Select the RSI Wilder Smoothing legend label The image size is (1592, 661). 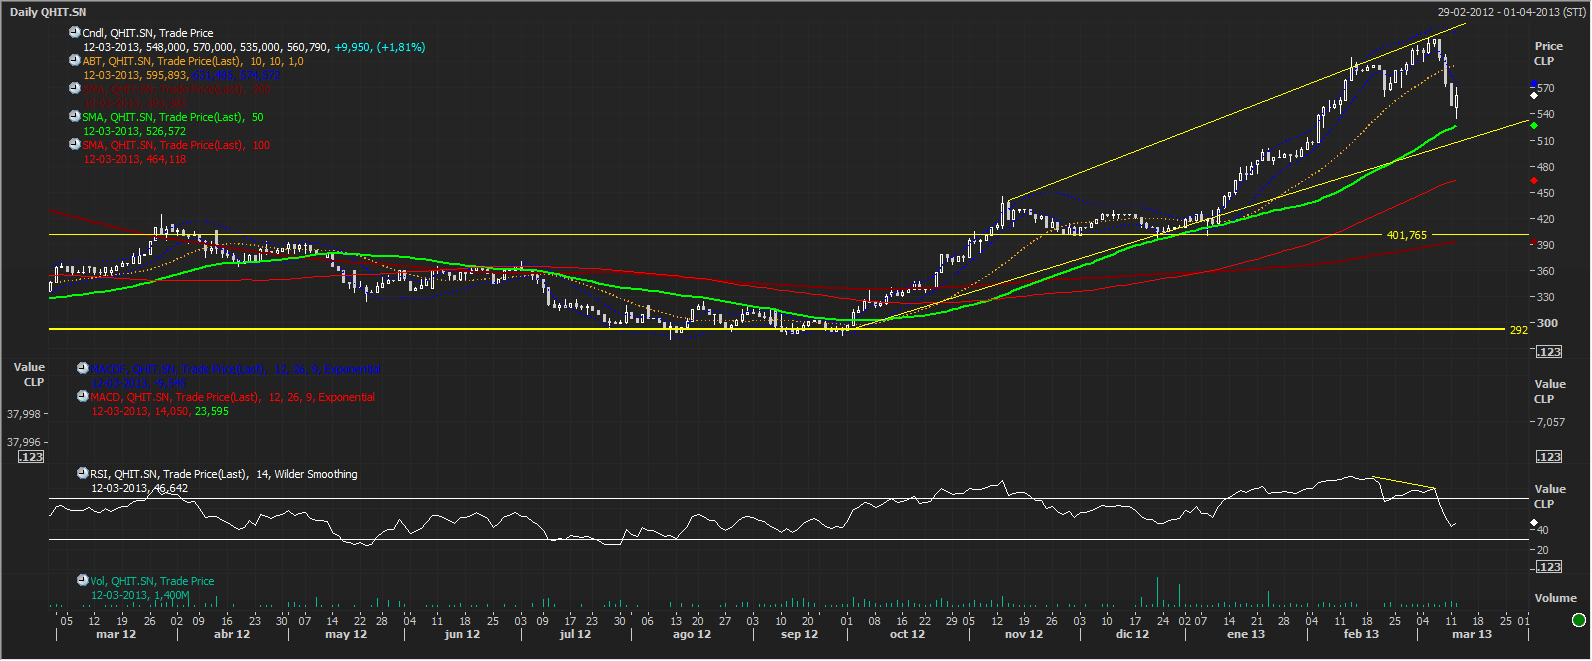(224, 474)
